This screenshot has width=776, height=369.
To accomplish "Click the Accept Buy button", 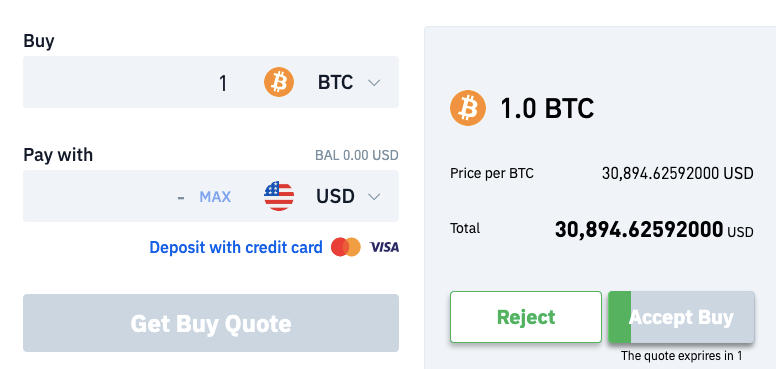I will click(681, 317).
